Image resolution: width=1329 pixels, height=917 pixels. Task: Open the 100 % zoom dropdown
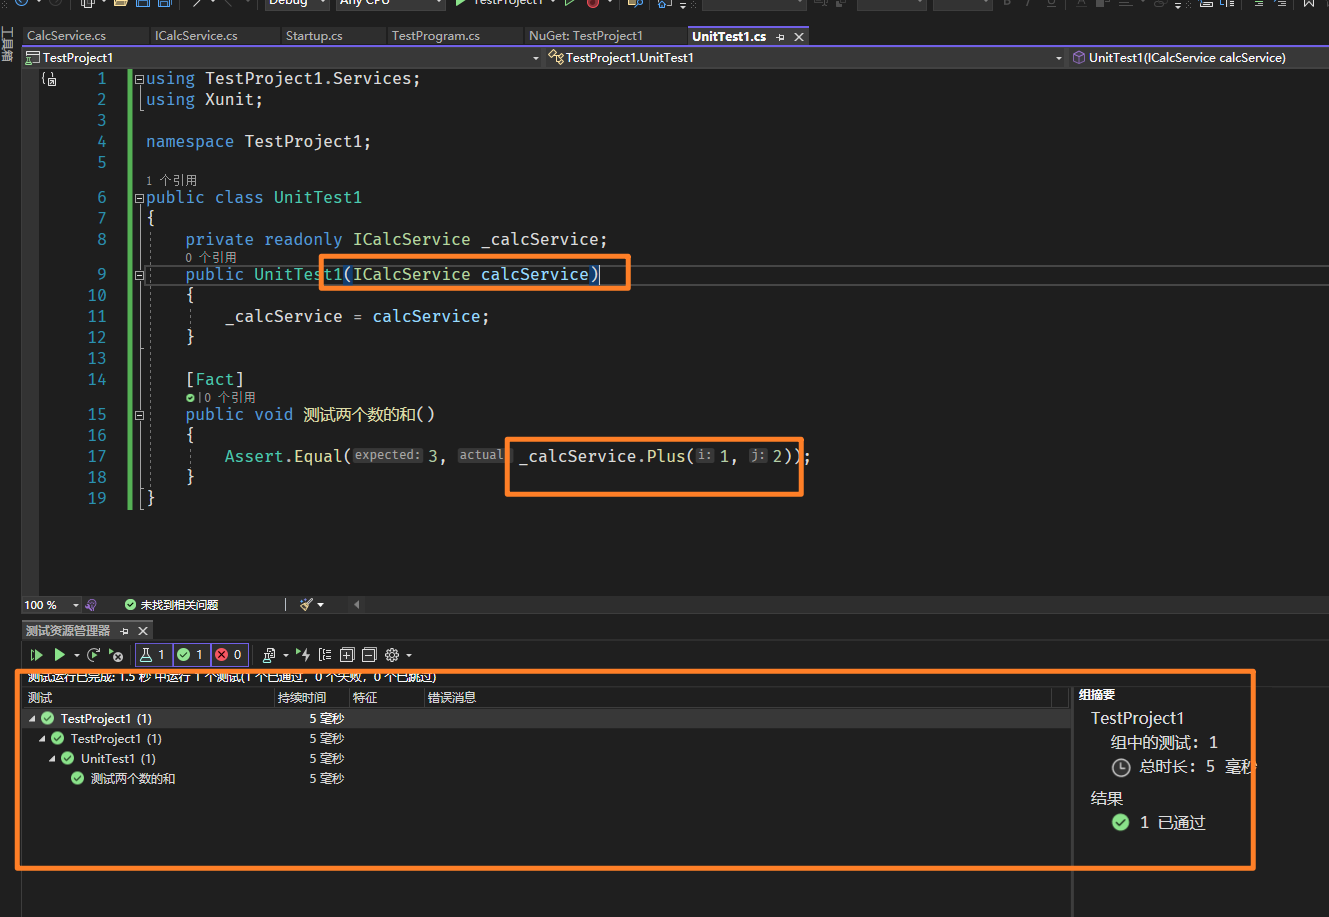(76, 605)
